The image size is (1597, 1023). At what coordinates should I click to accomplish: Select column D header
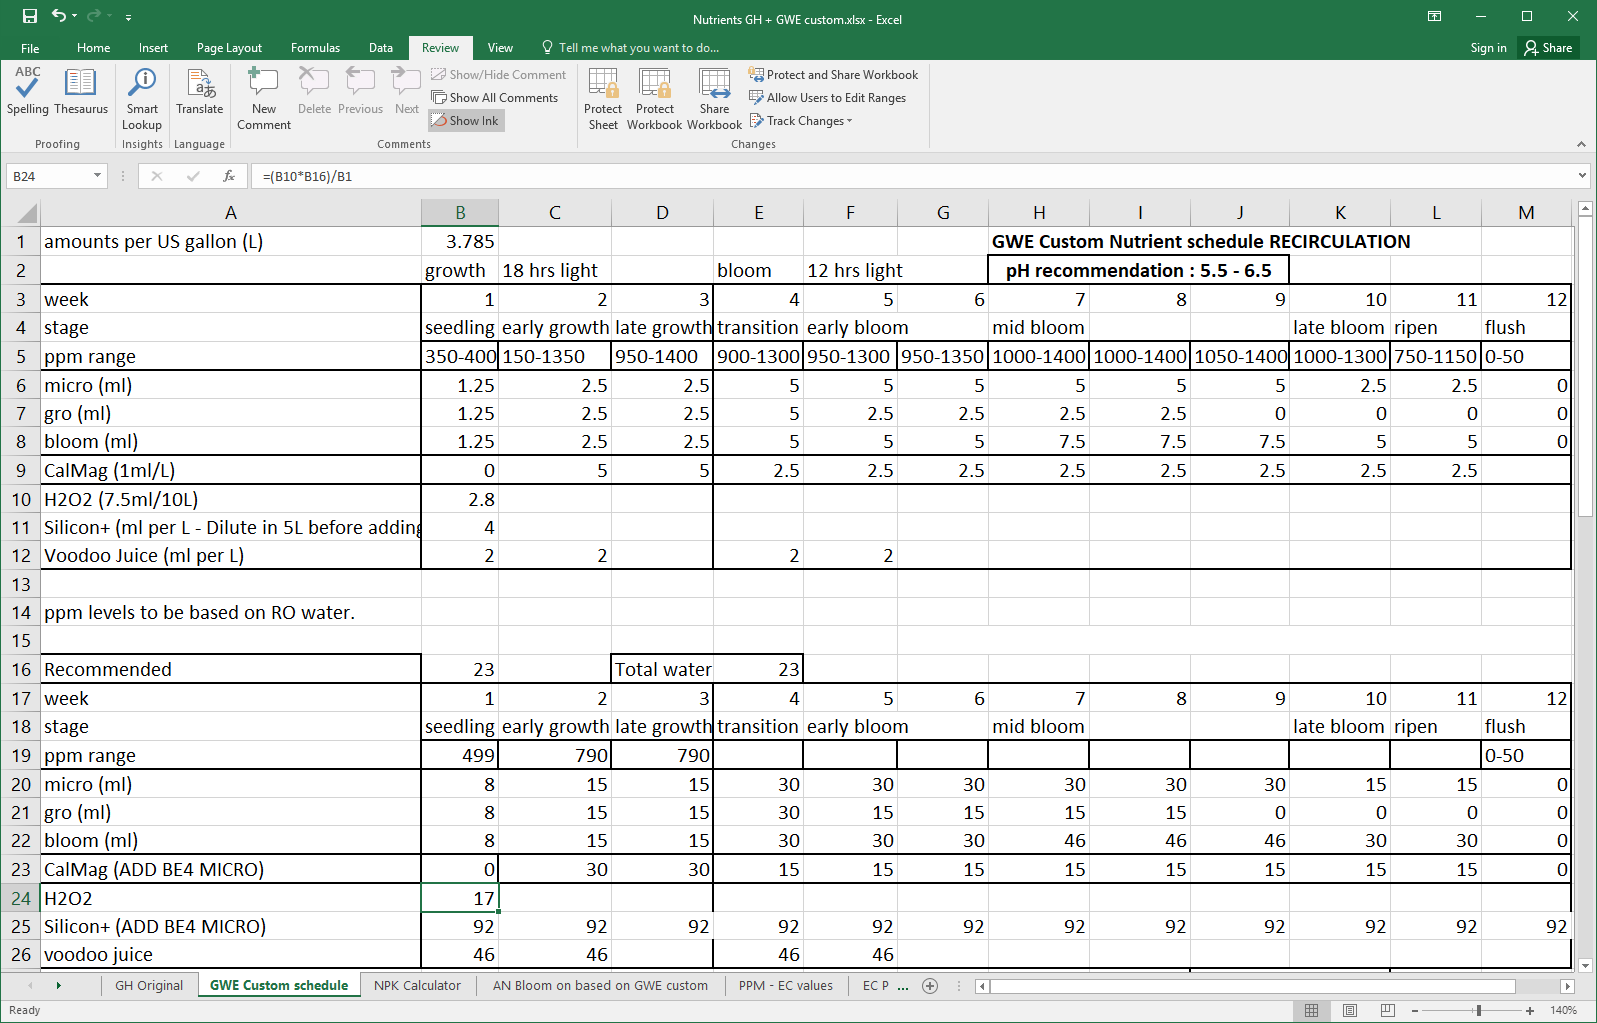(662, 213)
